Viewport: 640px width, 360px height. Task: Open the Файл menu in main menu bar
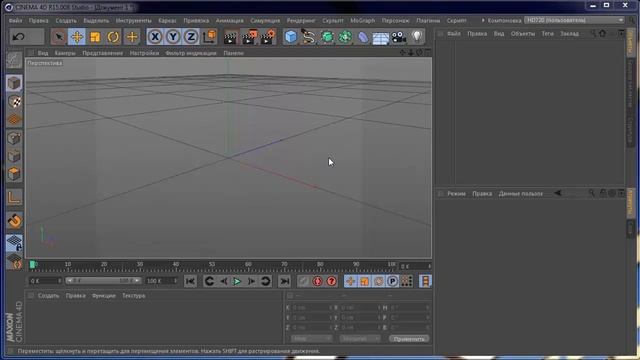click(16, 20)
